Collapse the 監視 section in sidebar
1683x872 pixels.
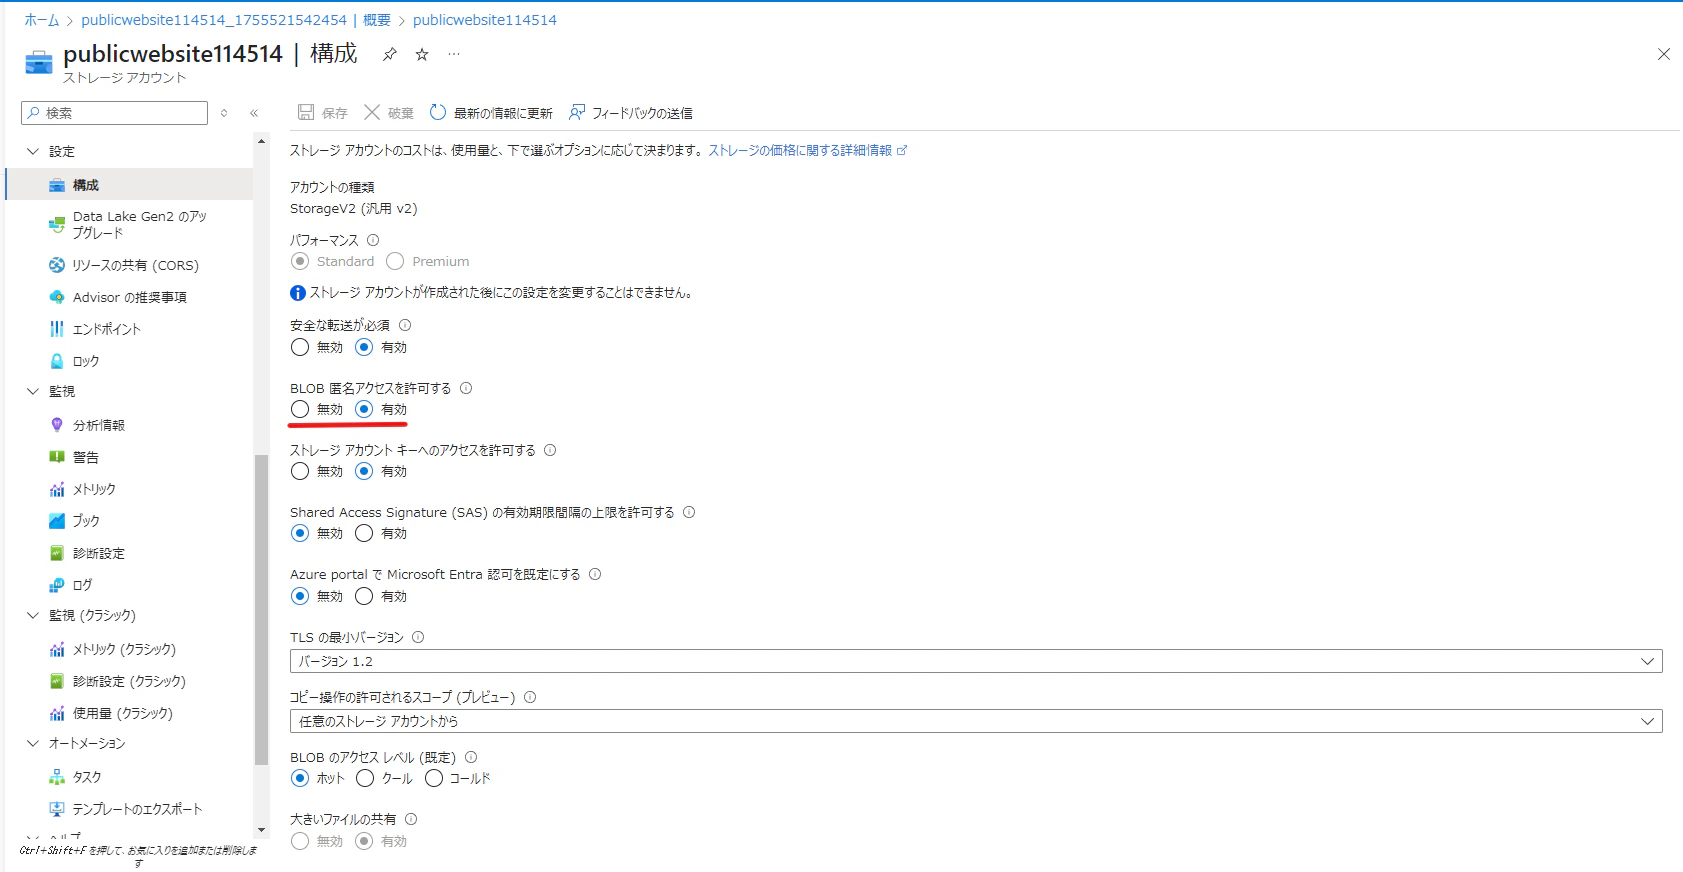(33, 391)
